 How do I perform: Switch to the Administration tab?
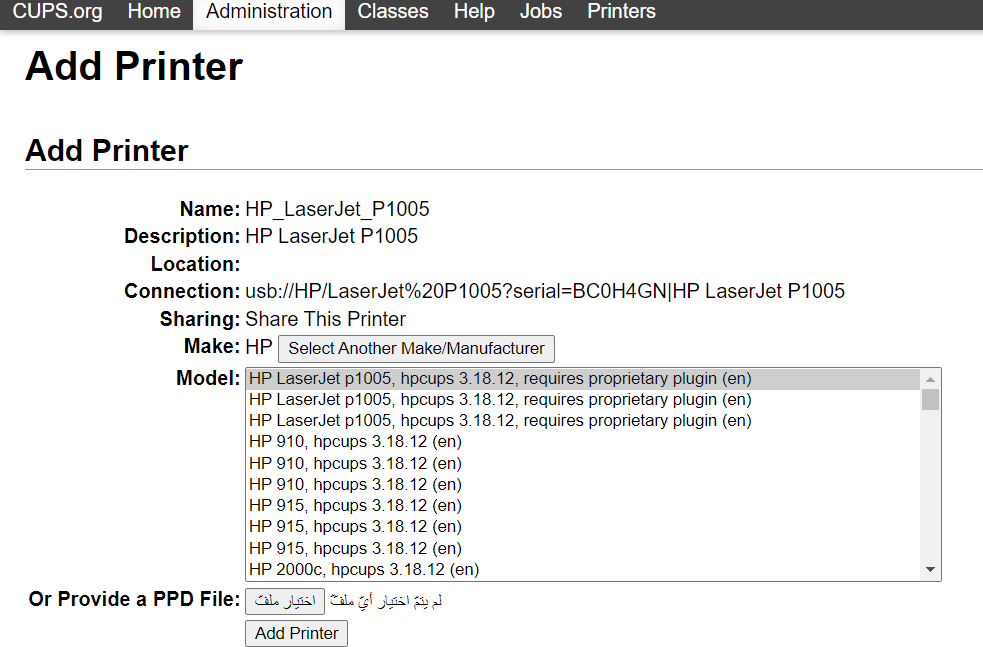[269, 12]
